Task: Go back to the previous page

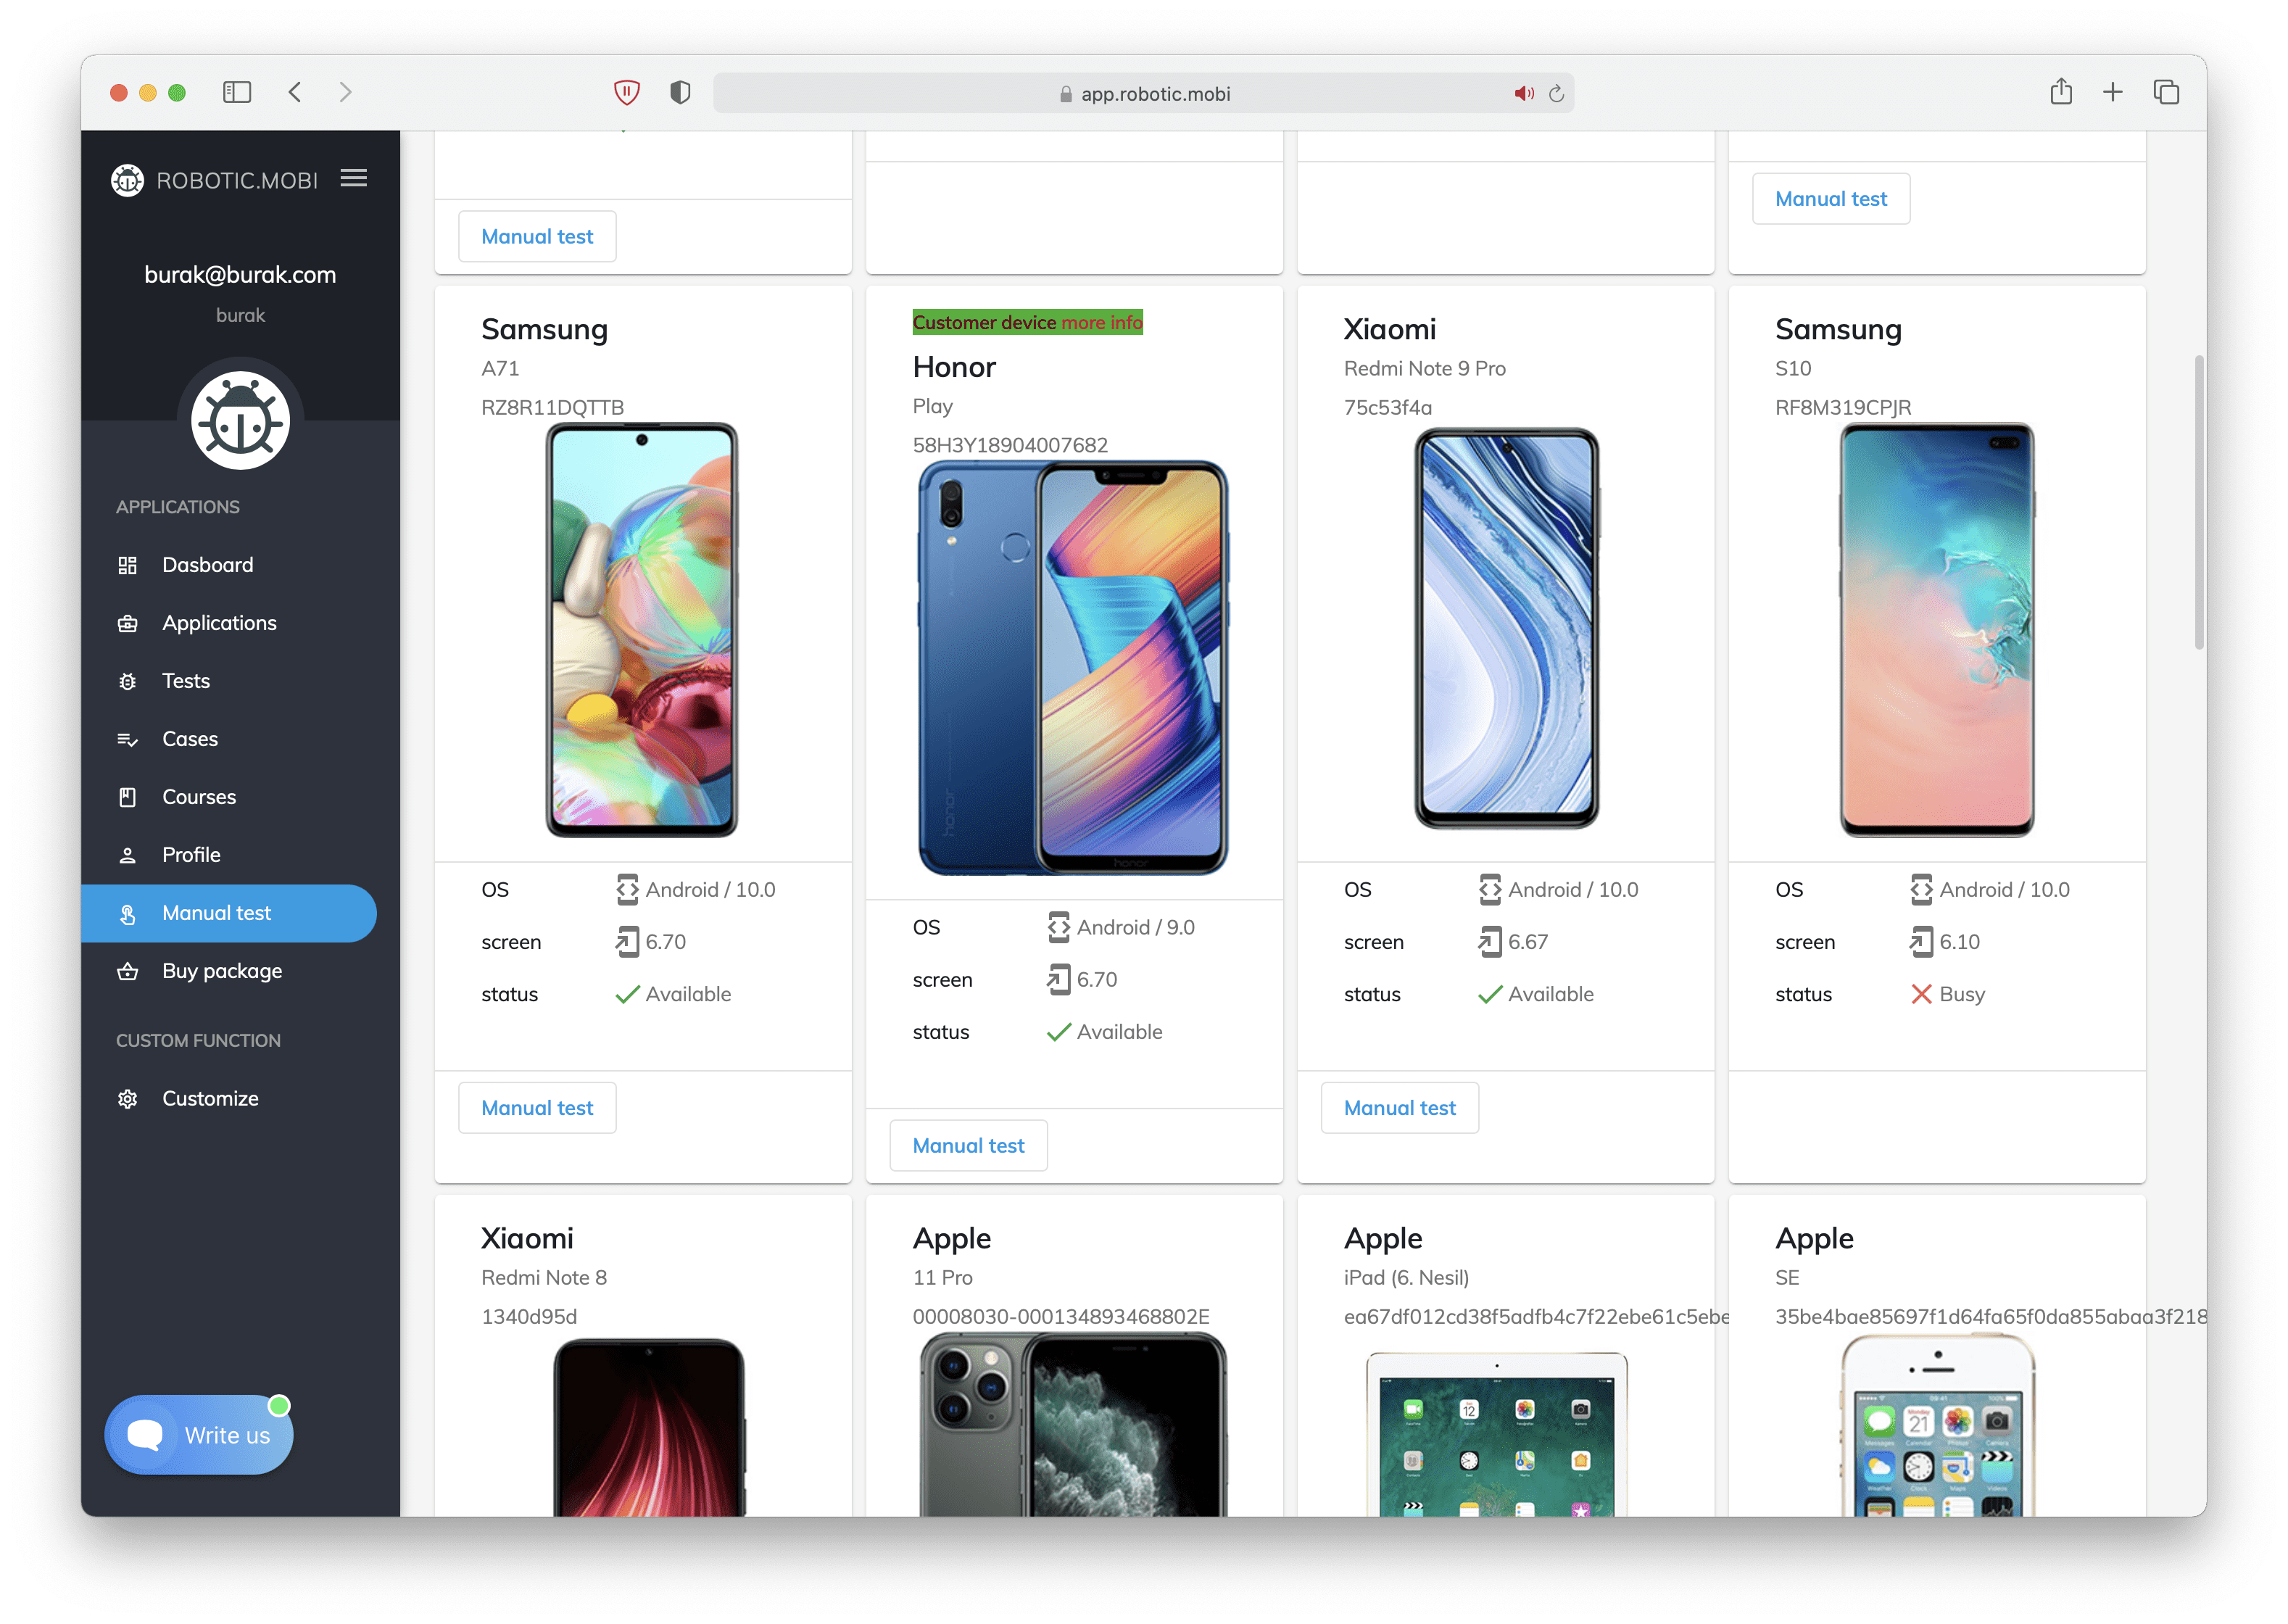Action: click(295, 92)
